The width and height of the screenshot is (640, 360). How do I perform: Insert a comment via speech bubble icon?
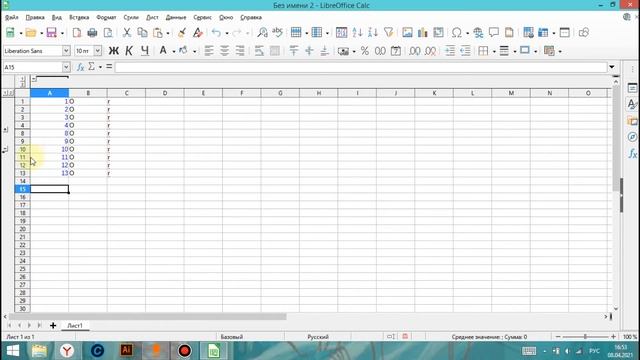[494, 33]
